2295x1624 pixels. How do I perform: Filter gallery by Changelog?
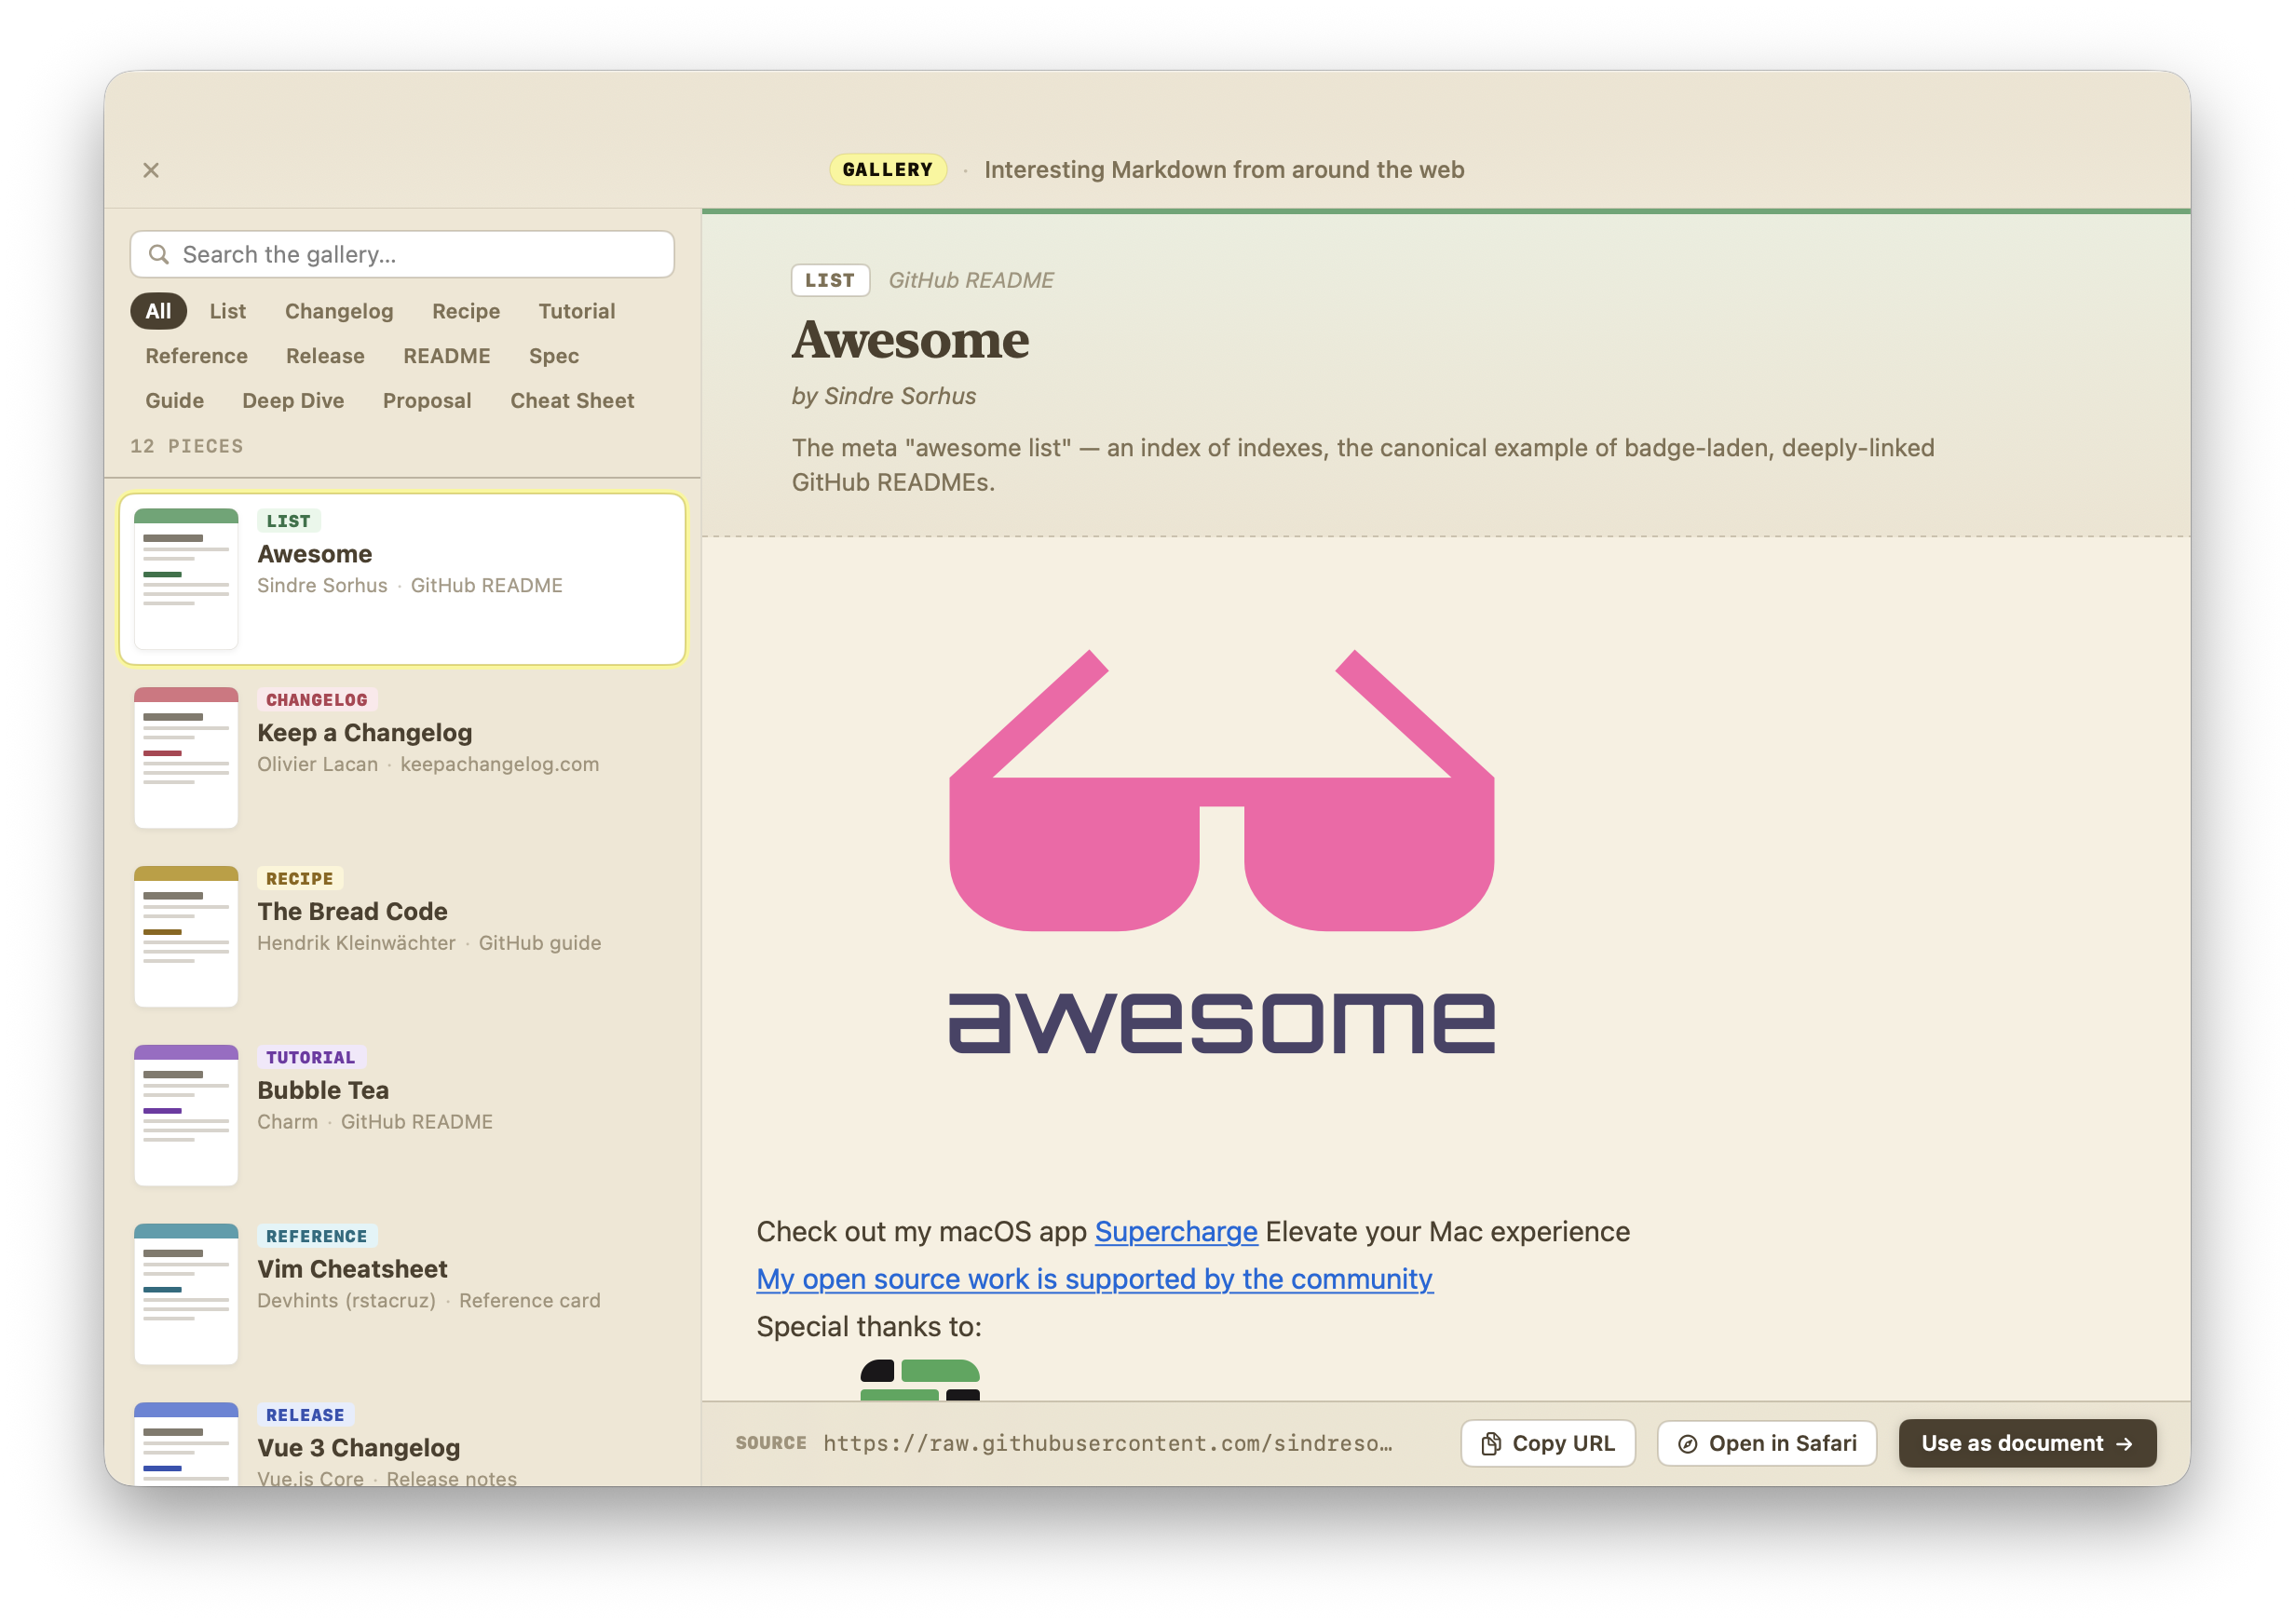[339, 311]
